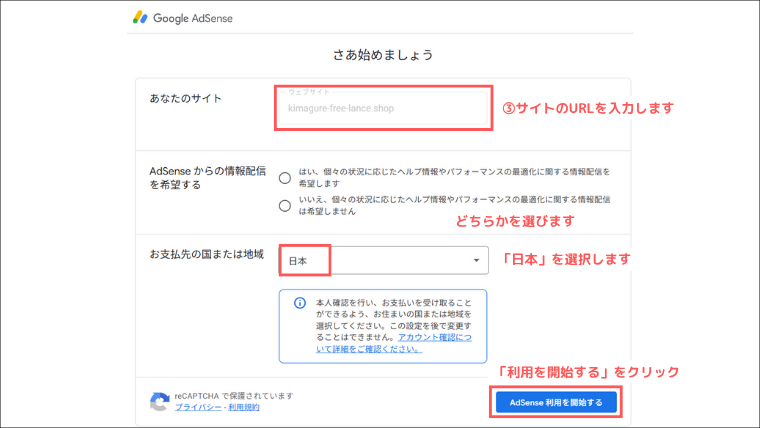Open the アカウント確認について詳細 link
This screenshot has height=428, width=760.
(x=394, y=343)
